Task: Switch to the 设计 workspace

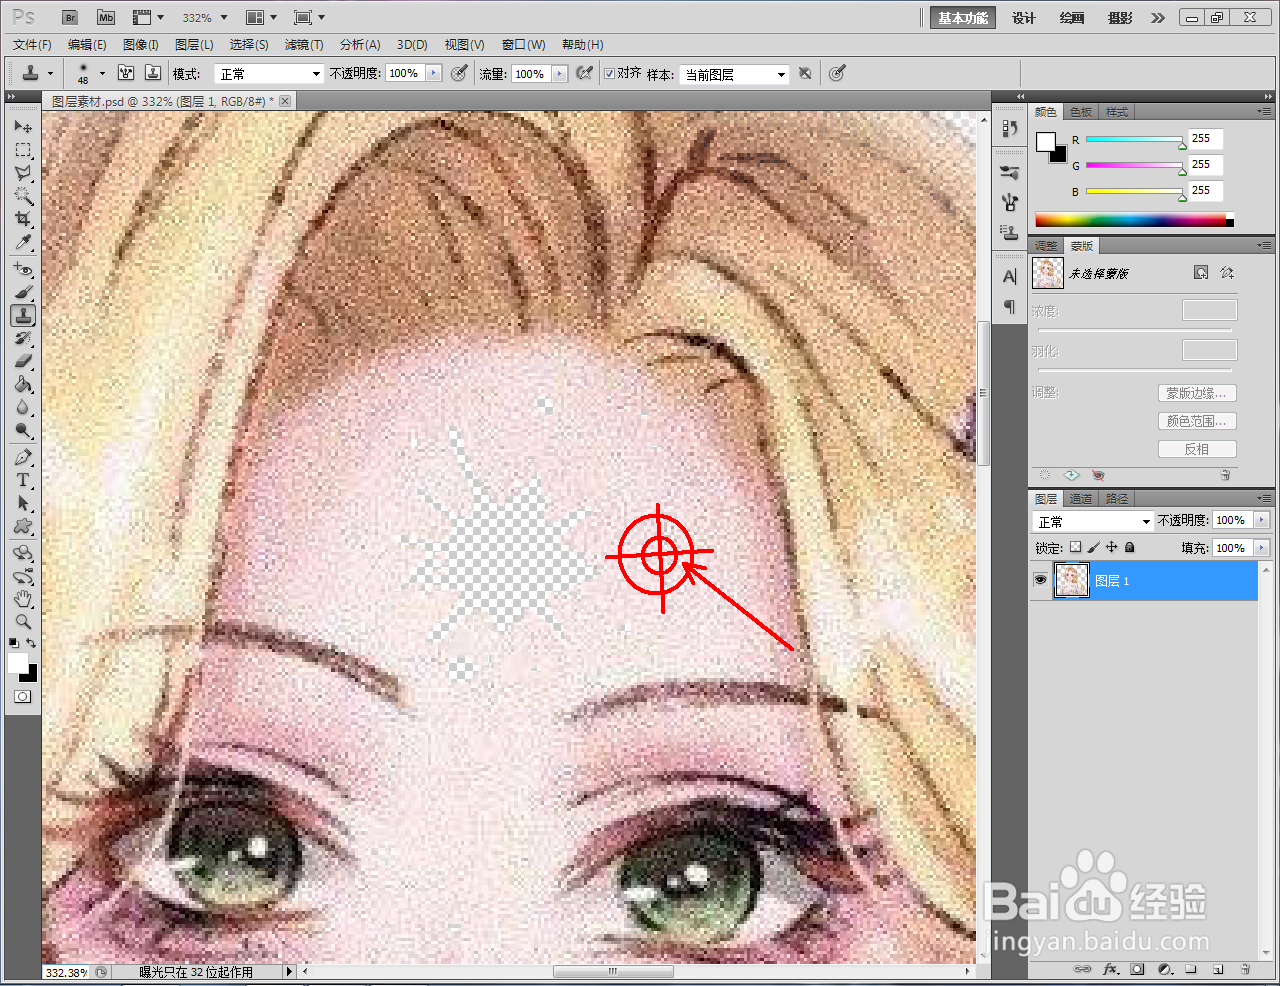Action: [1023, 18]
